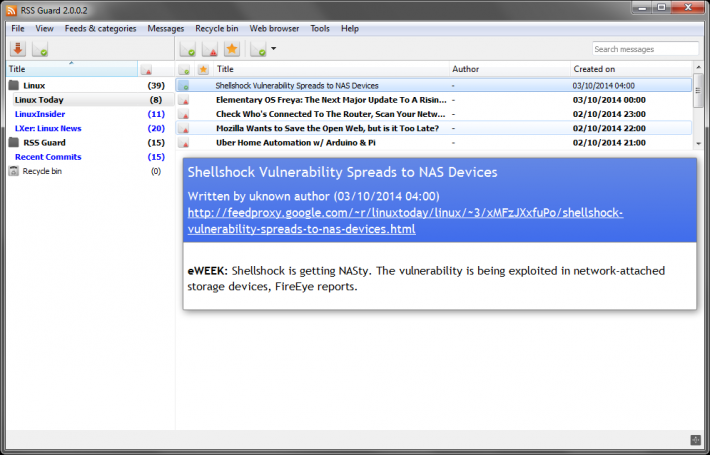The width and height of the screenshot is (710, 455).
Task: Open the Tools menu
Action: pyautogui.click(x=320, y=29)
